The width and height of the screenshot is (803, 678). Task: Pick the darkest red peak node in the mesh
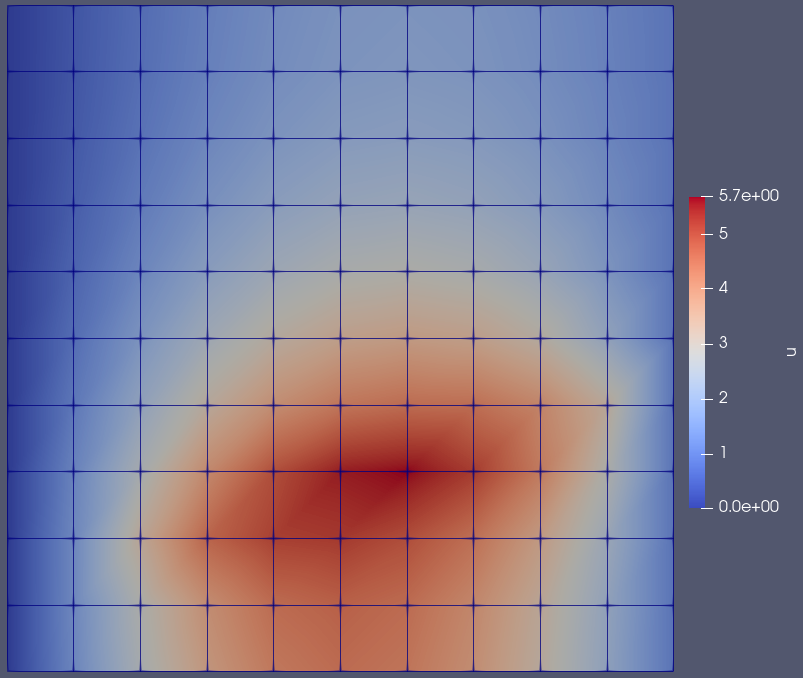tap(407, 471)
